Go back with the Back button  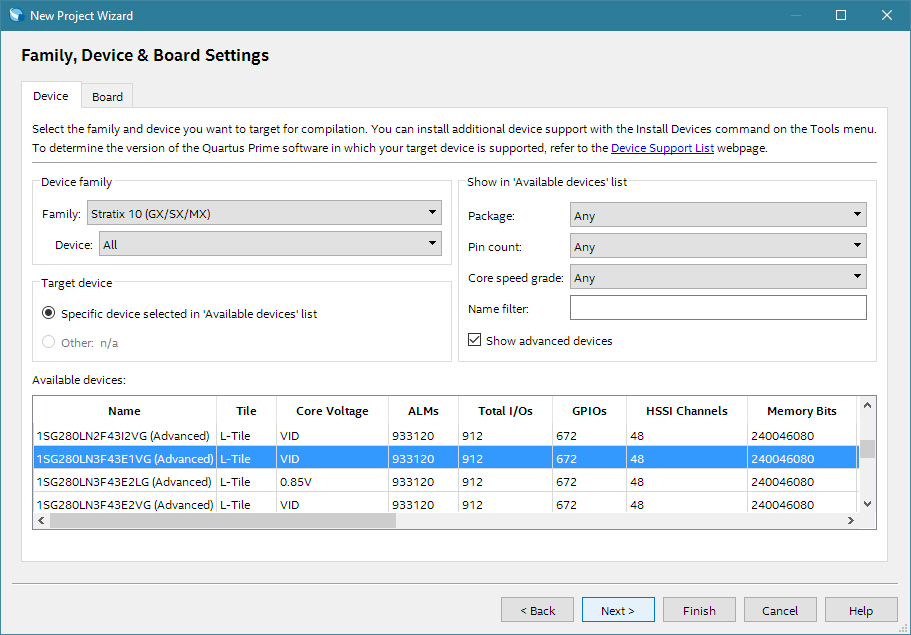(x=538, y=610)
